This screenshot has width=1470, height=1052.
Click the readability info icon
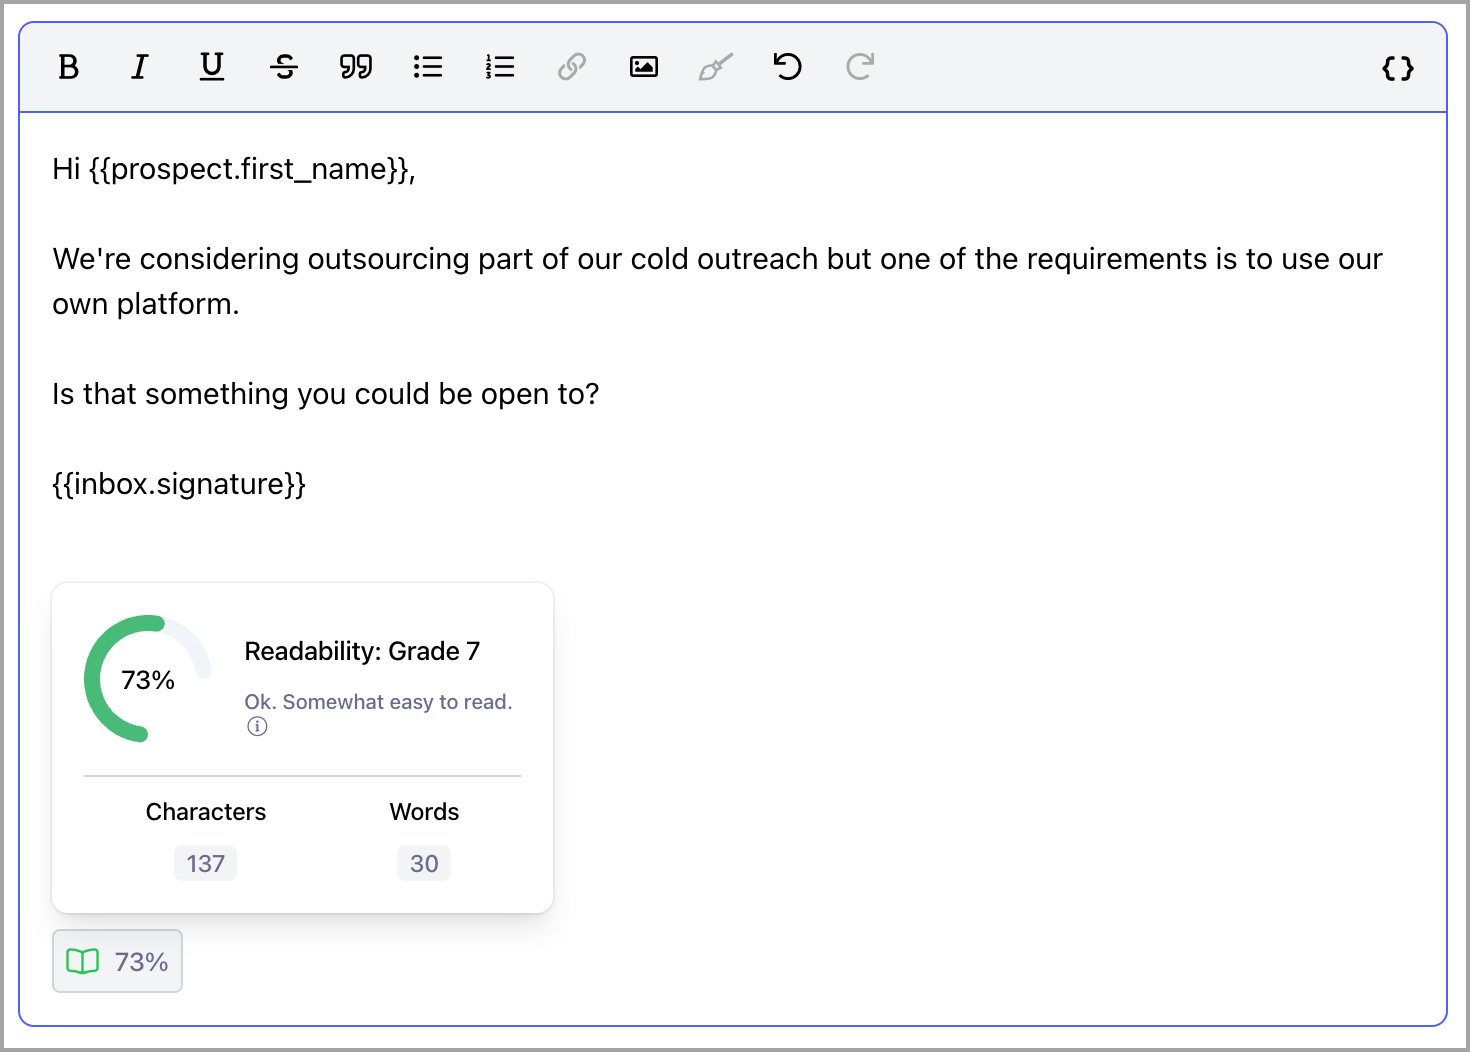tap(257, 727)
